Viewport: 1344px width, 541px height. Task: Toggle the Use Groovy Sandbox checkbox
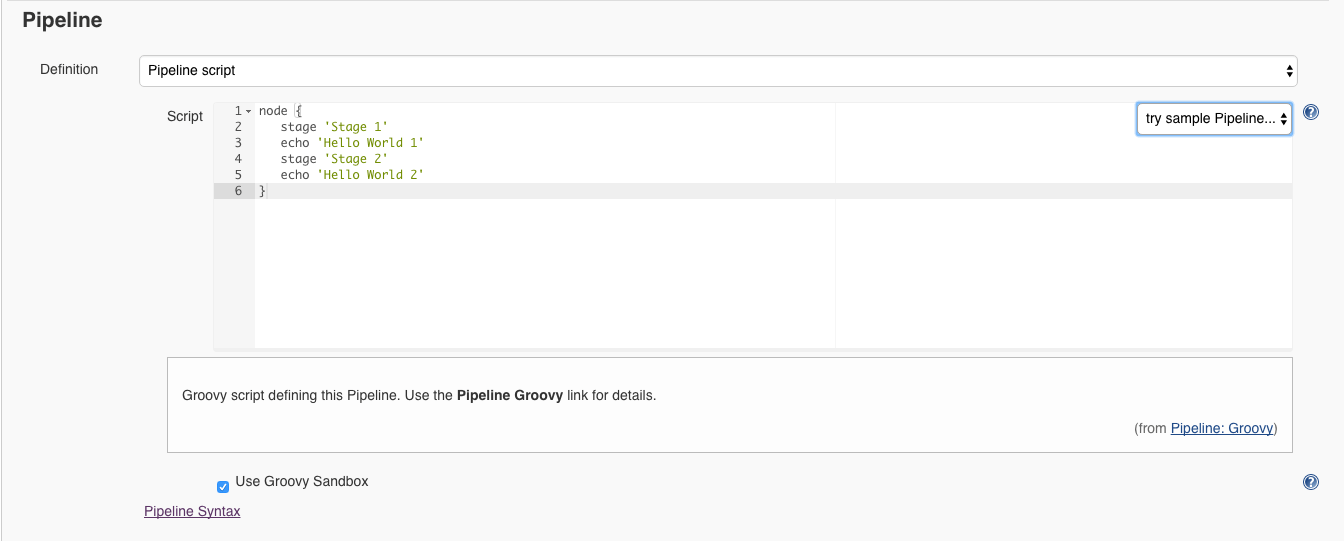pyautogui.click(x=223, y=487)
